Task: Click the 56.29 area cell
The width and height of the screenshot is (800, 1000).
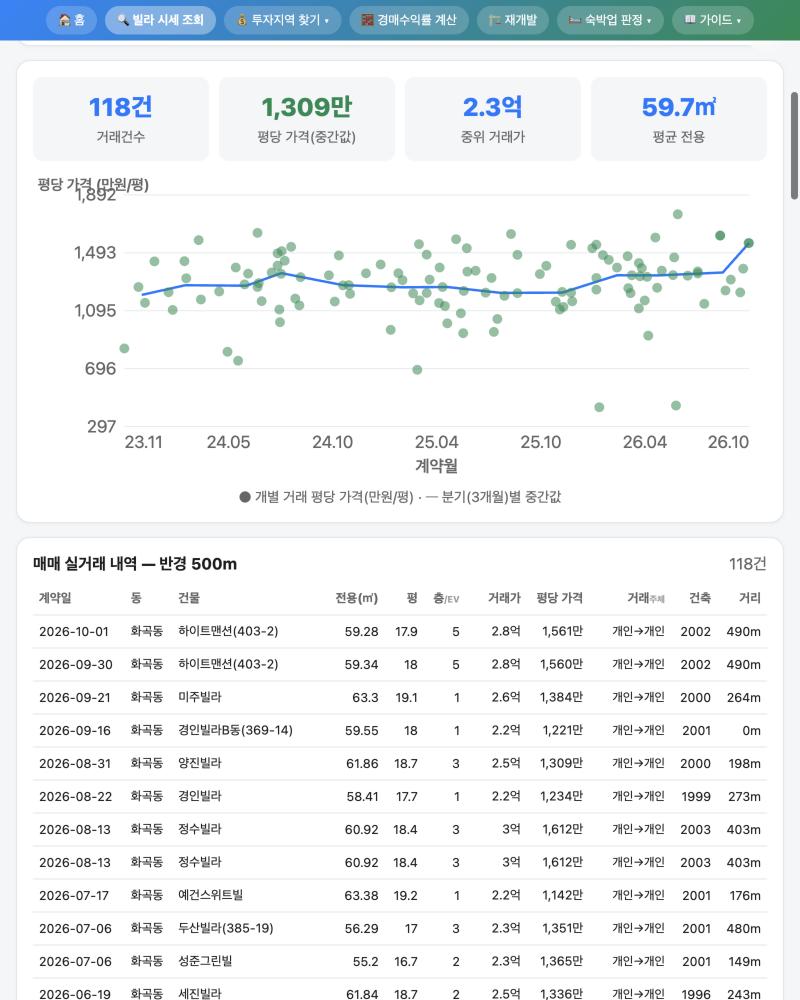Action: 362,929
